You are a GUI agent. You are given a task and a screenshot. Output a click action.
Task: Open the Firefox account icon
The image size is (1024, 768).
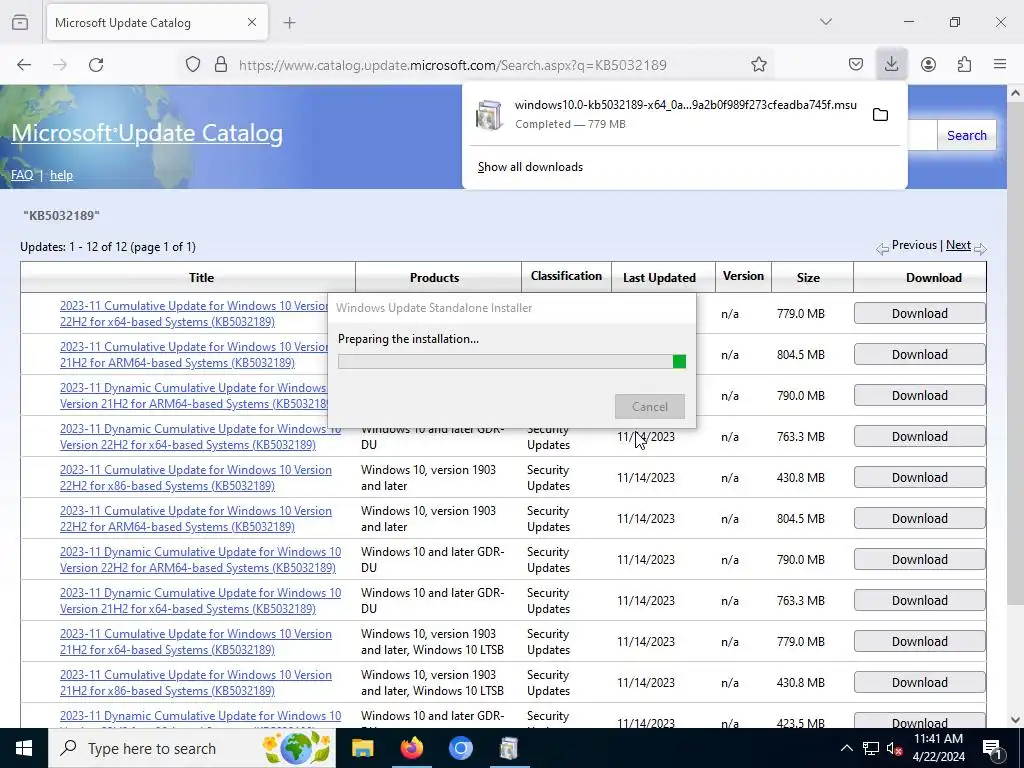tap(928, 65)
